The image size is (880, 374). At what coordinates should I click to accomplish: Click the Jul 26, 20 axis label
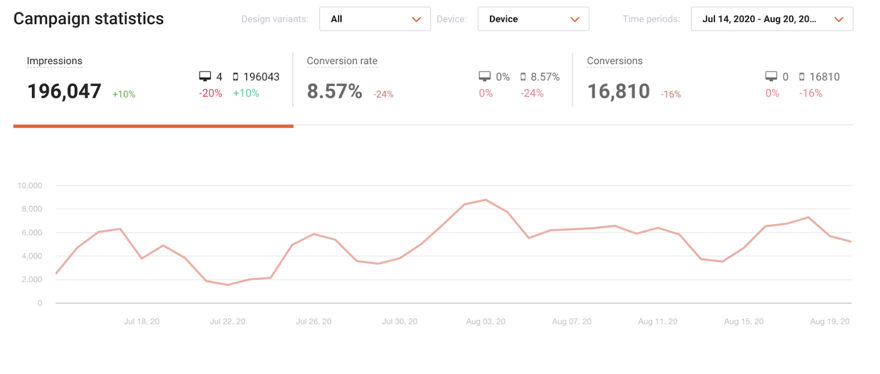coord(313,322)
